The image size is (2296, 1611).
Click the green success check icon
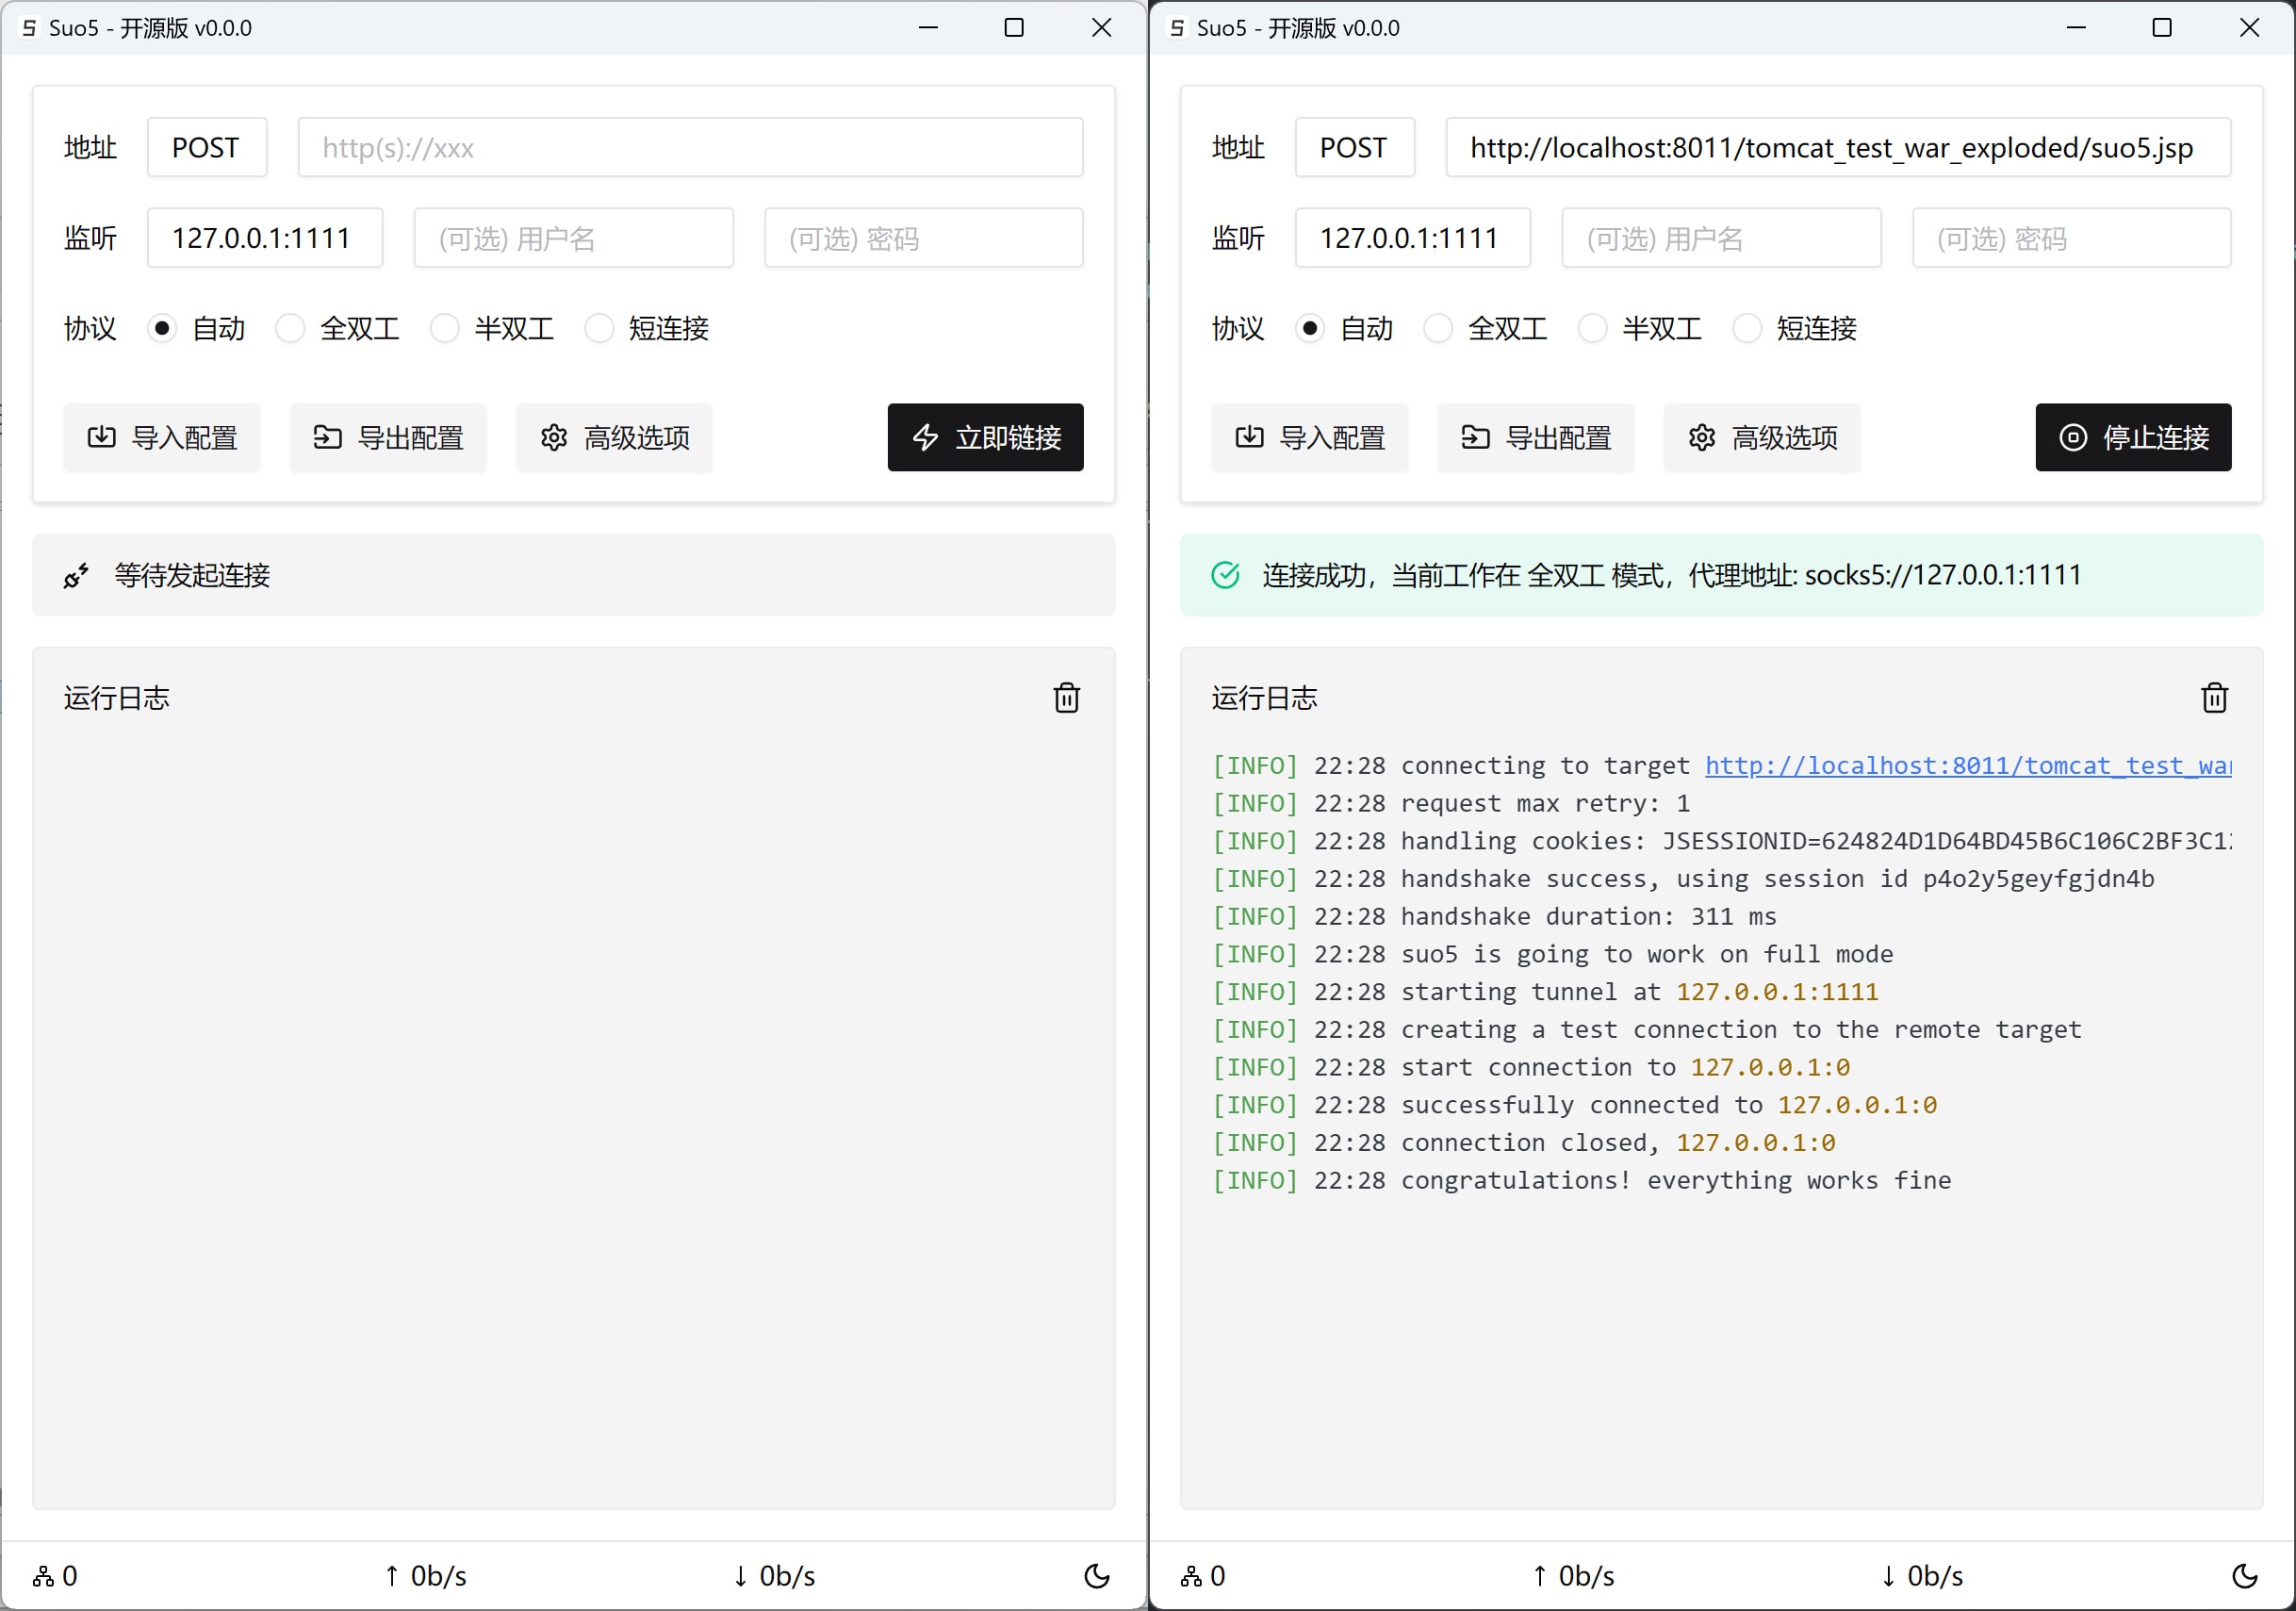(x=1225, y=575)
